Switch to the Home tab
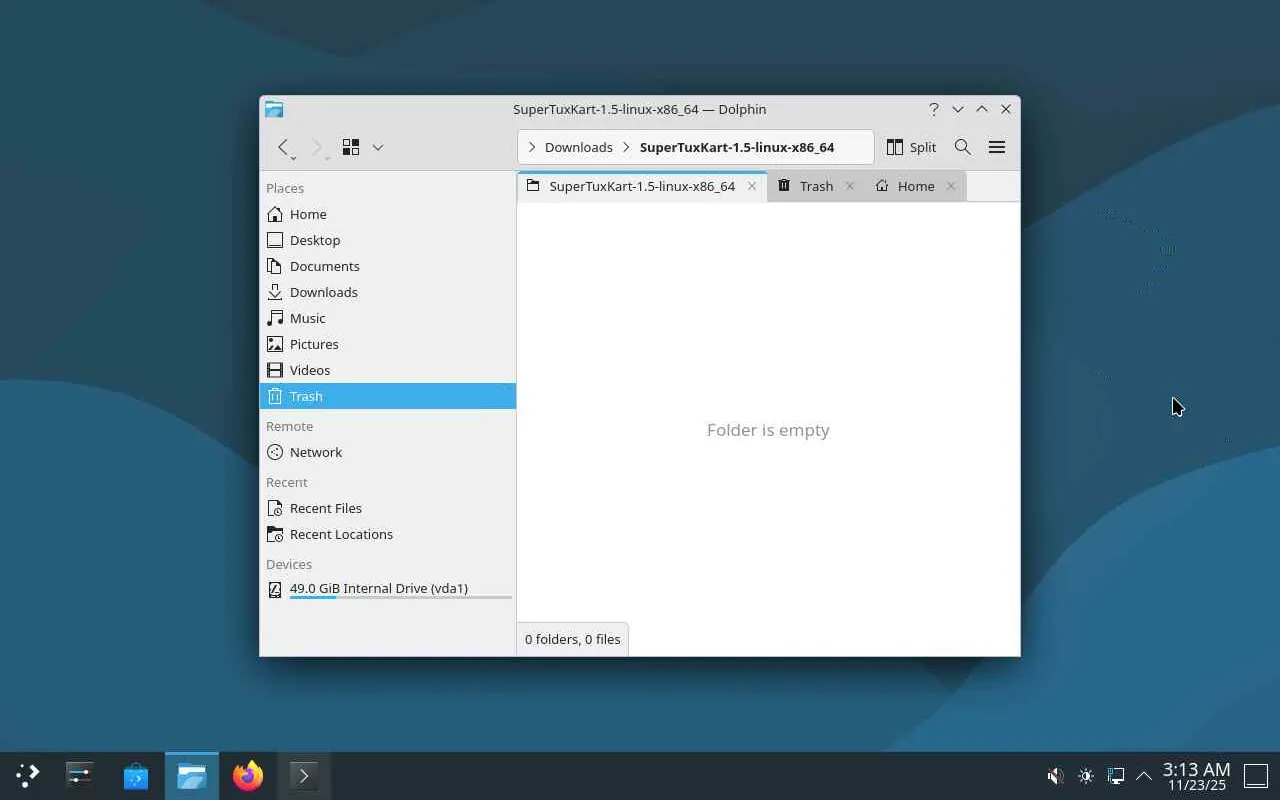 coord(915,186)
